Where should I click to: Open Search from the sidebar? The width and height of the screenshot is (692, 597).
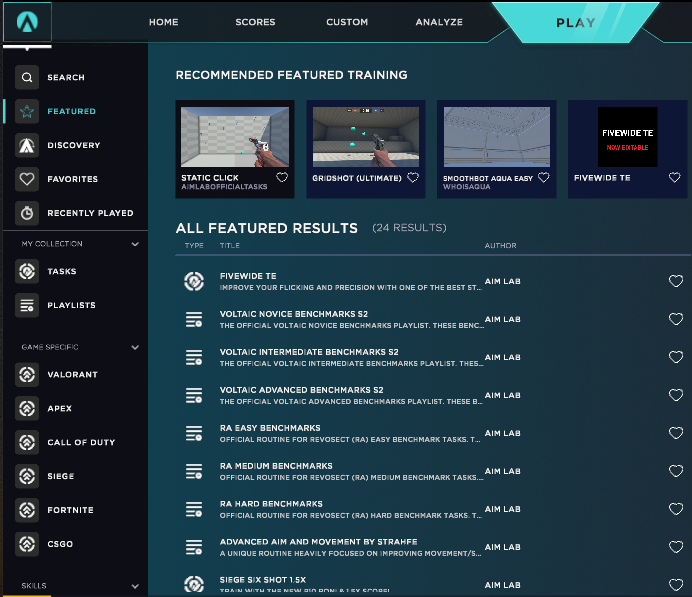[x=28, y=77]
